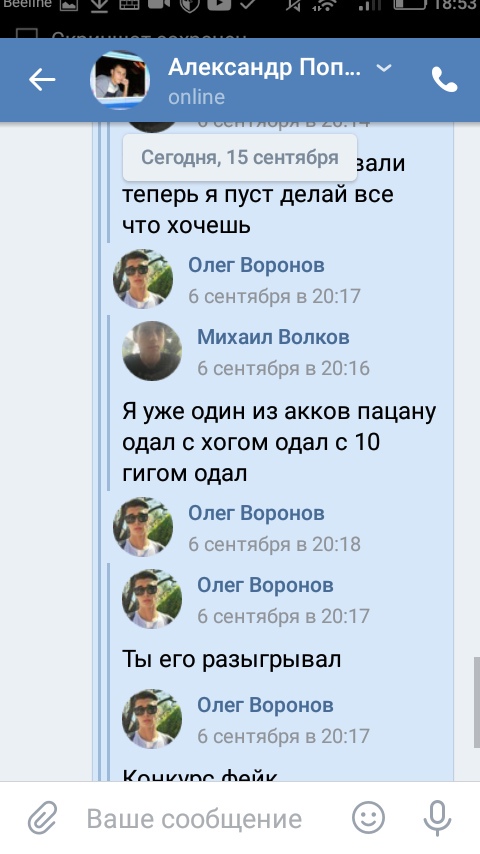Open Олег Воронов name above "Конкурс фейк"

[265, 705]
